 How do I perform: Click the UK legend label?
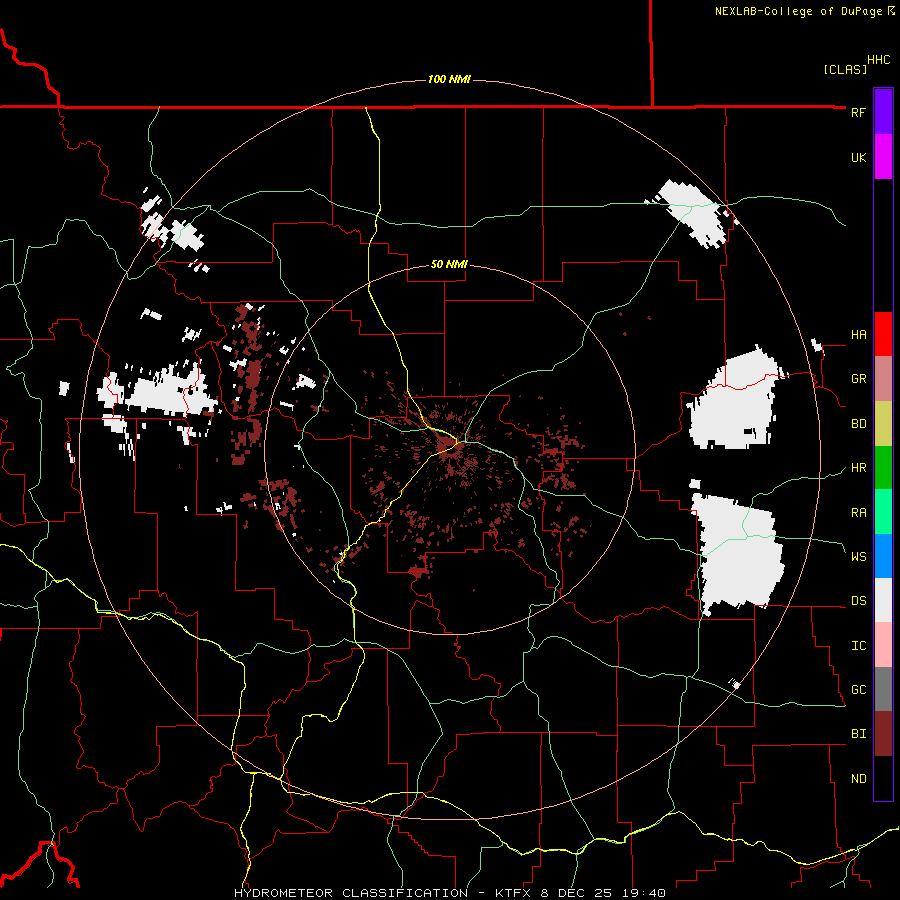tap(858, 157)
